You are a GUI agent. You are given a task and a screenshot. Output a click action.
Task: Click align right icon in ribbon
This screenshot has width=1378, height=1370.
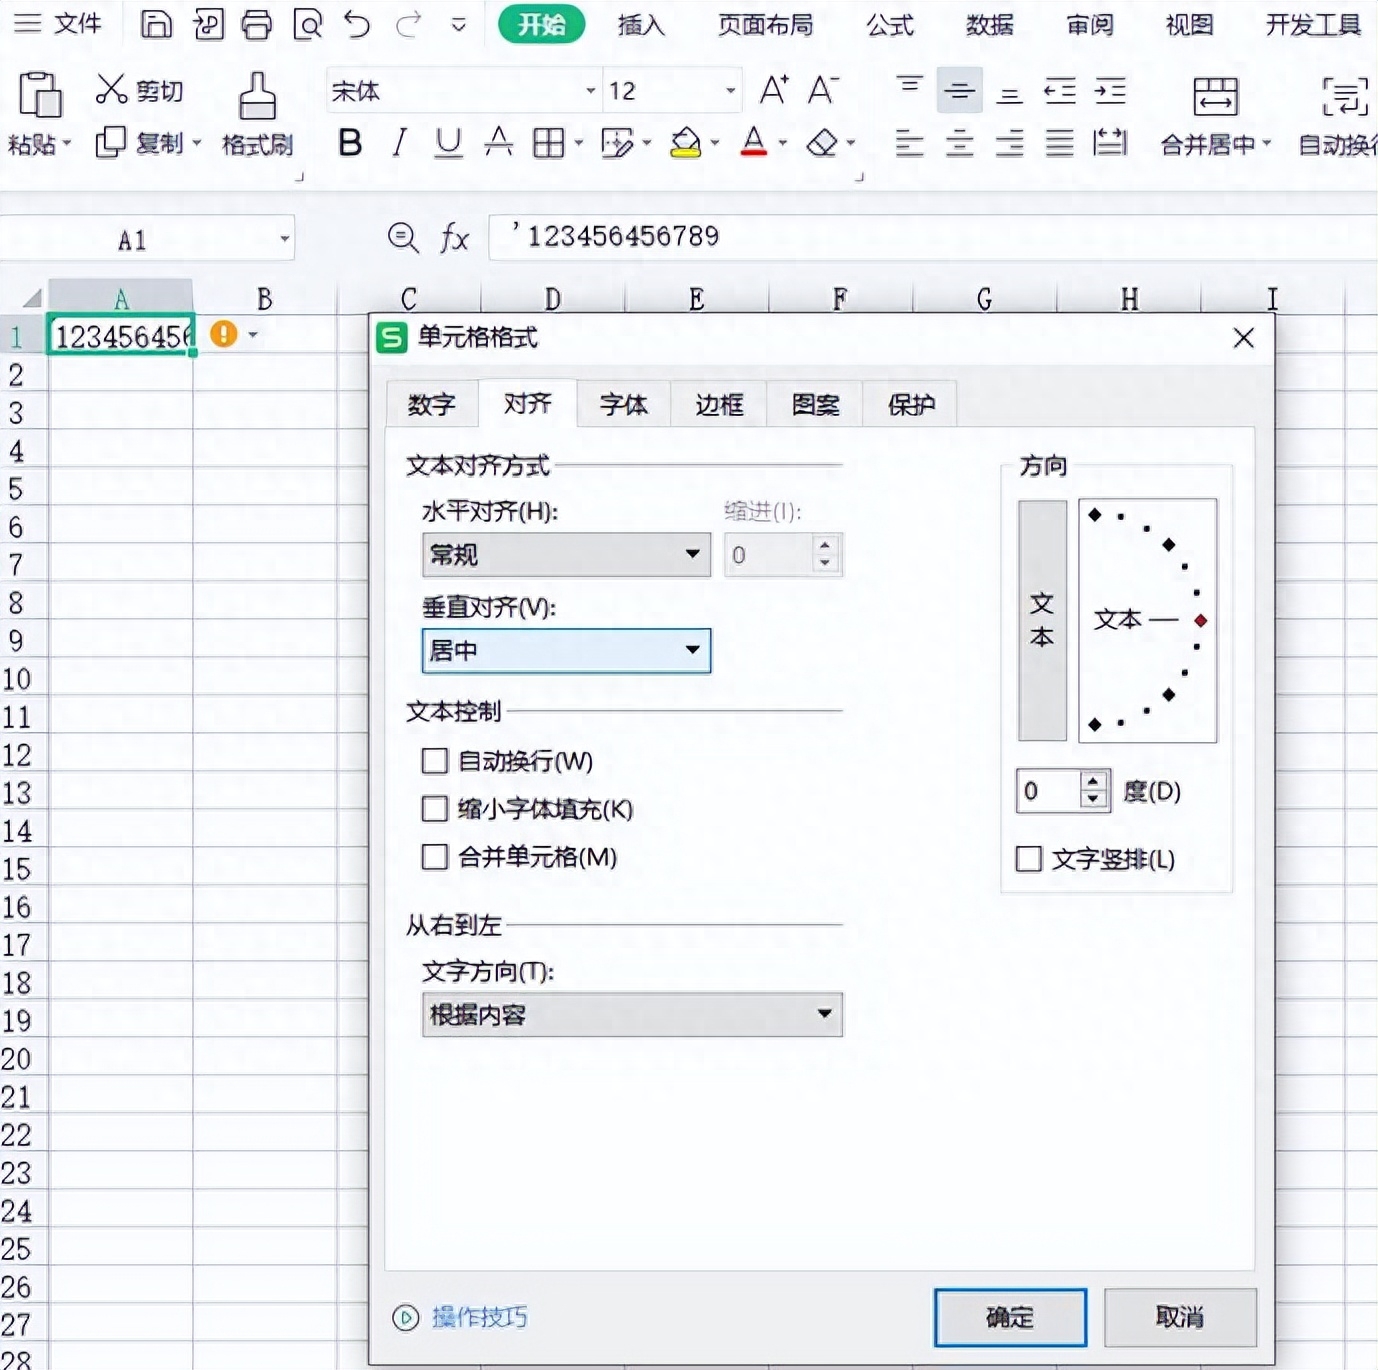click(x=1010, y=143)
